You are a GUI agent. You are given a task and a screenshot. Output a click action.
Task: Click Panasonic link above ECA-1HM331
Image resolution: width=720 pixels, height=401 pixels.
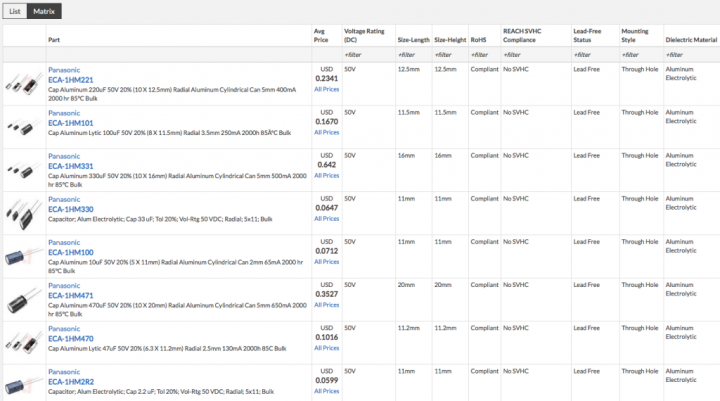pyautogui.click(x=64, y=156)
